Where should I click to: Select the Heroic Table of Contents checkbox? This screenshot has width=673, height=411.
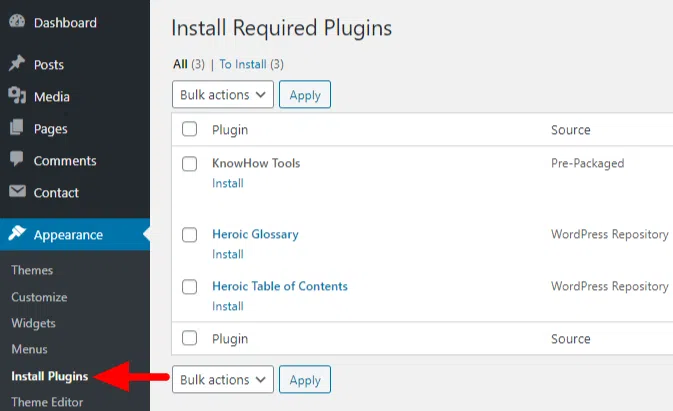[189, 287]
